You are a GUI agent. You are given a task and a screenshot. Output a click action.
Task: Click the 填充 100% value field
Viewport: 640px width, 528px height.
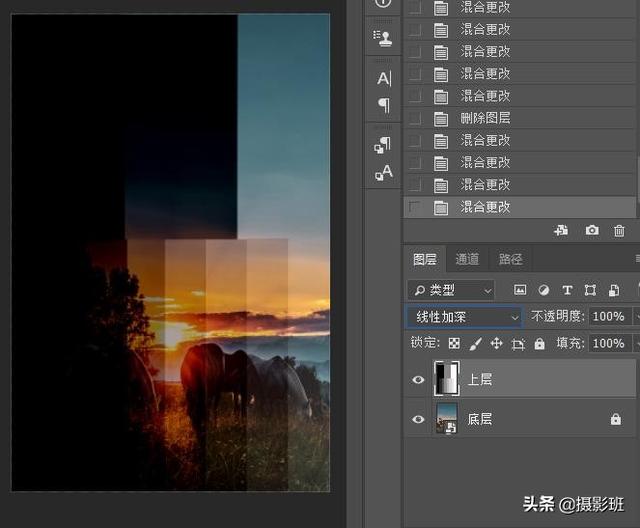[x=609, y=344]
